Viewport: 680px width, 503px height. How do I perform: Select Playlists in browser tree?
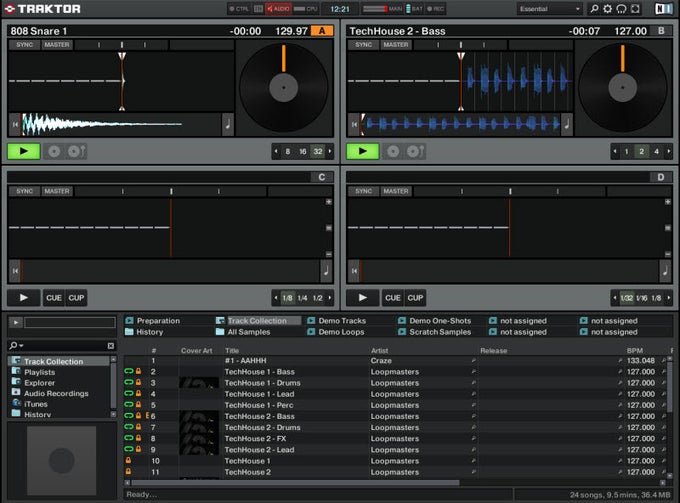39,372
